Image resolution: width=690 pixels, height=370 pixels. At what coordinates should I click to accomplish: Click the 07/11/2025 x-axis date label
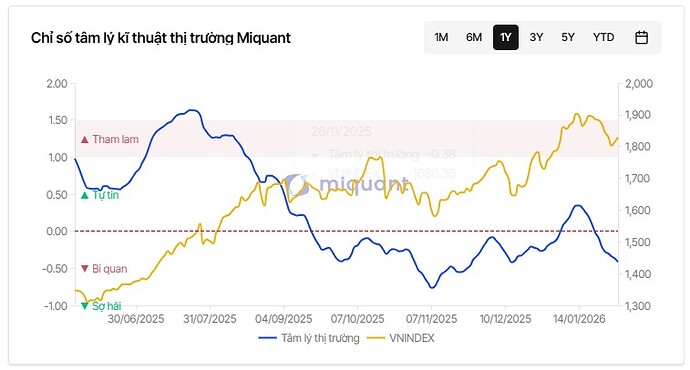click(x=431, y=319)
